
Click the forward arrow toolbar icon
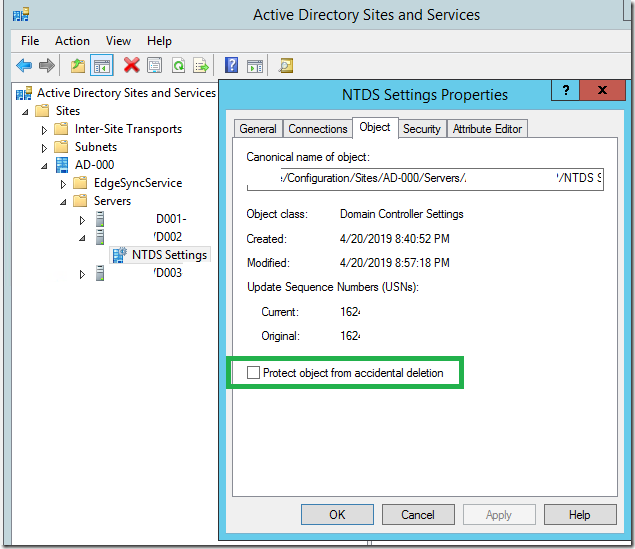click(47, 65)
